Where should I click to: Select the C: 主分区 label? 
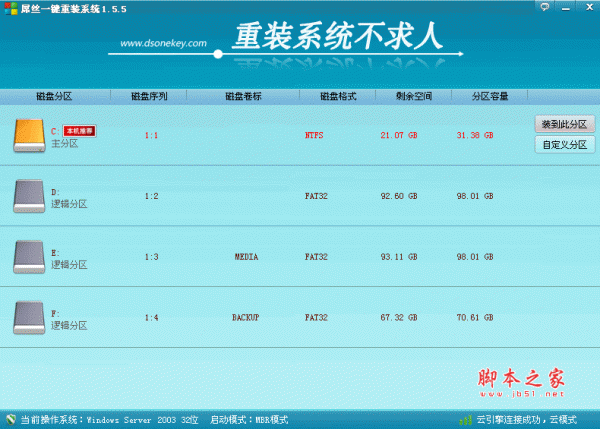pos(65,144)
